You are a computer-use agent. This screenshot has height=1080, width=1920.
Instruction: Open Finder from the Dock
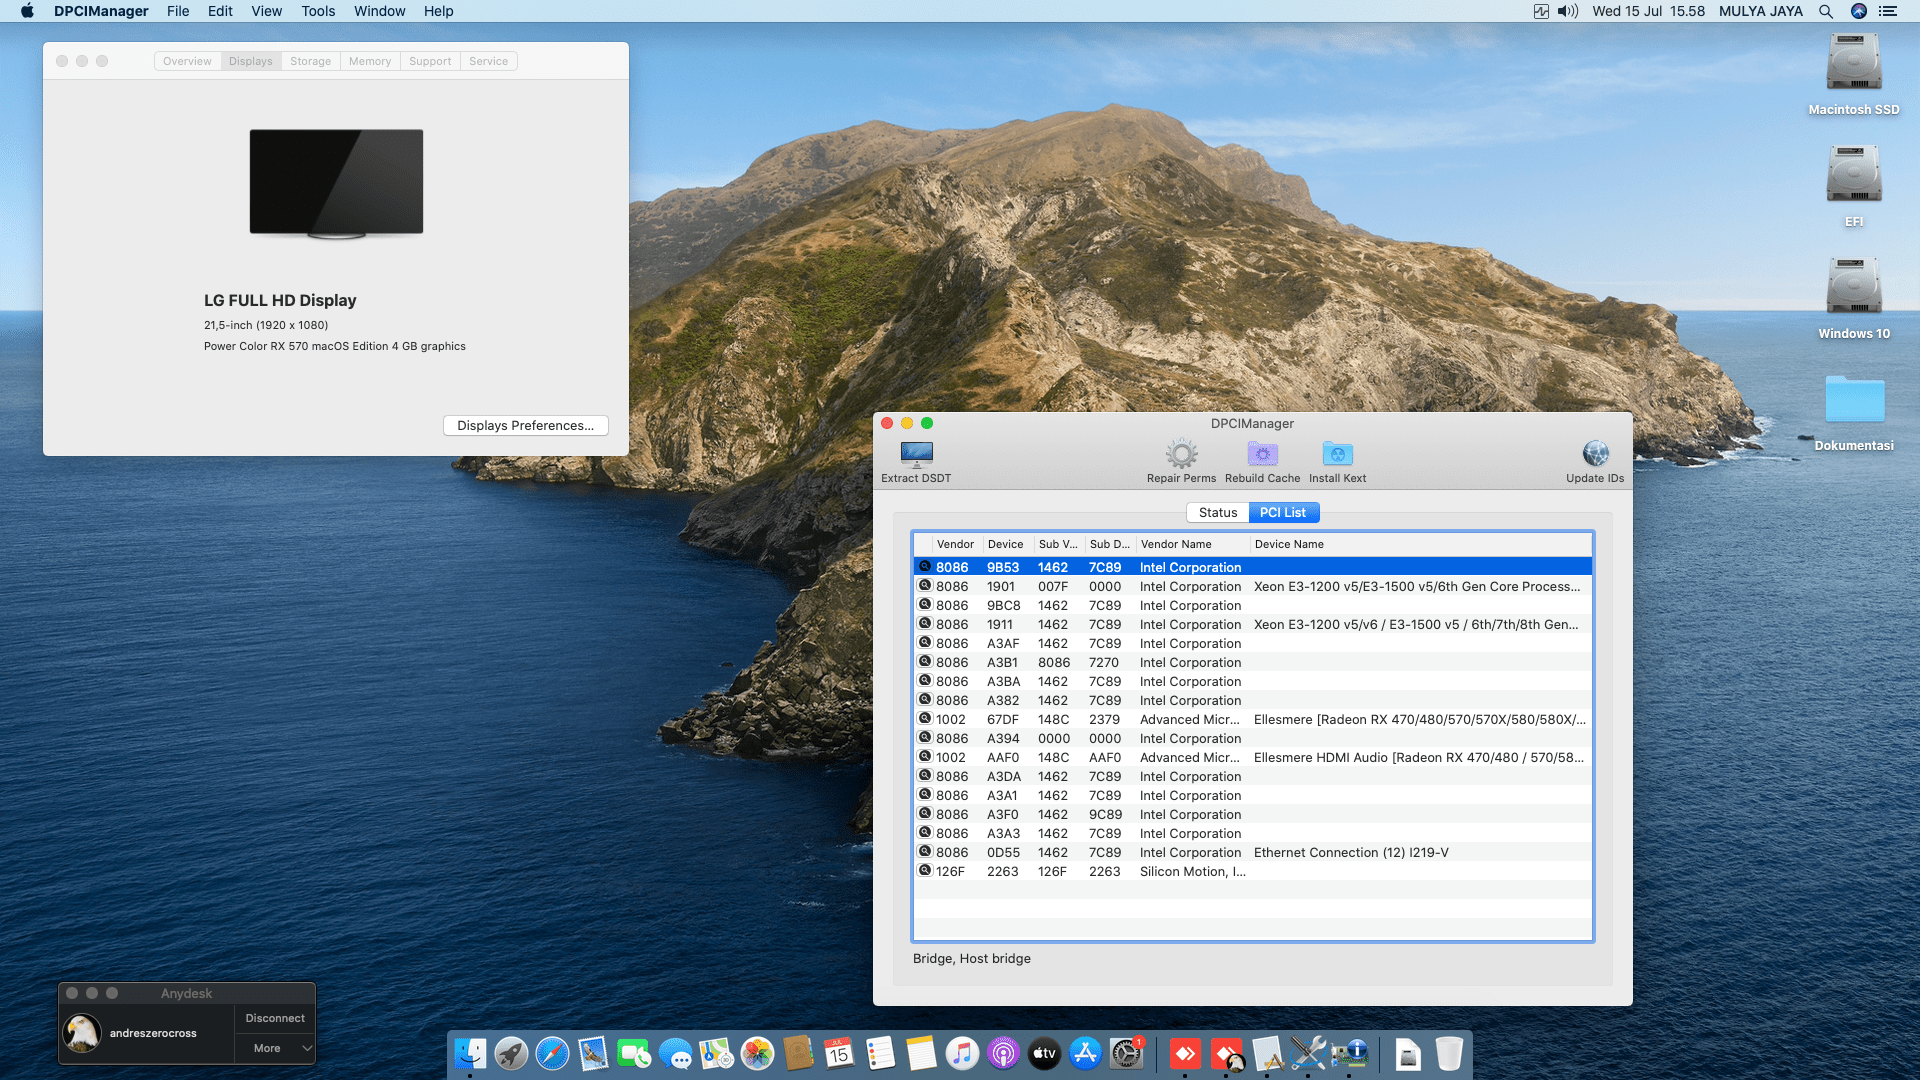point(470,1053)
